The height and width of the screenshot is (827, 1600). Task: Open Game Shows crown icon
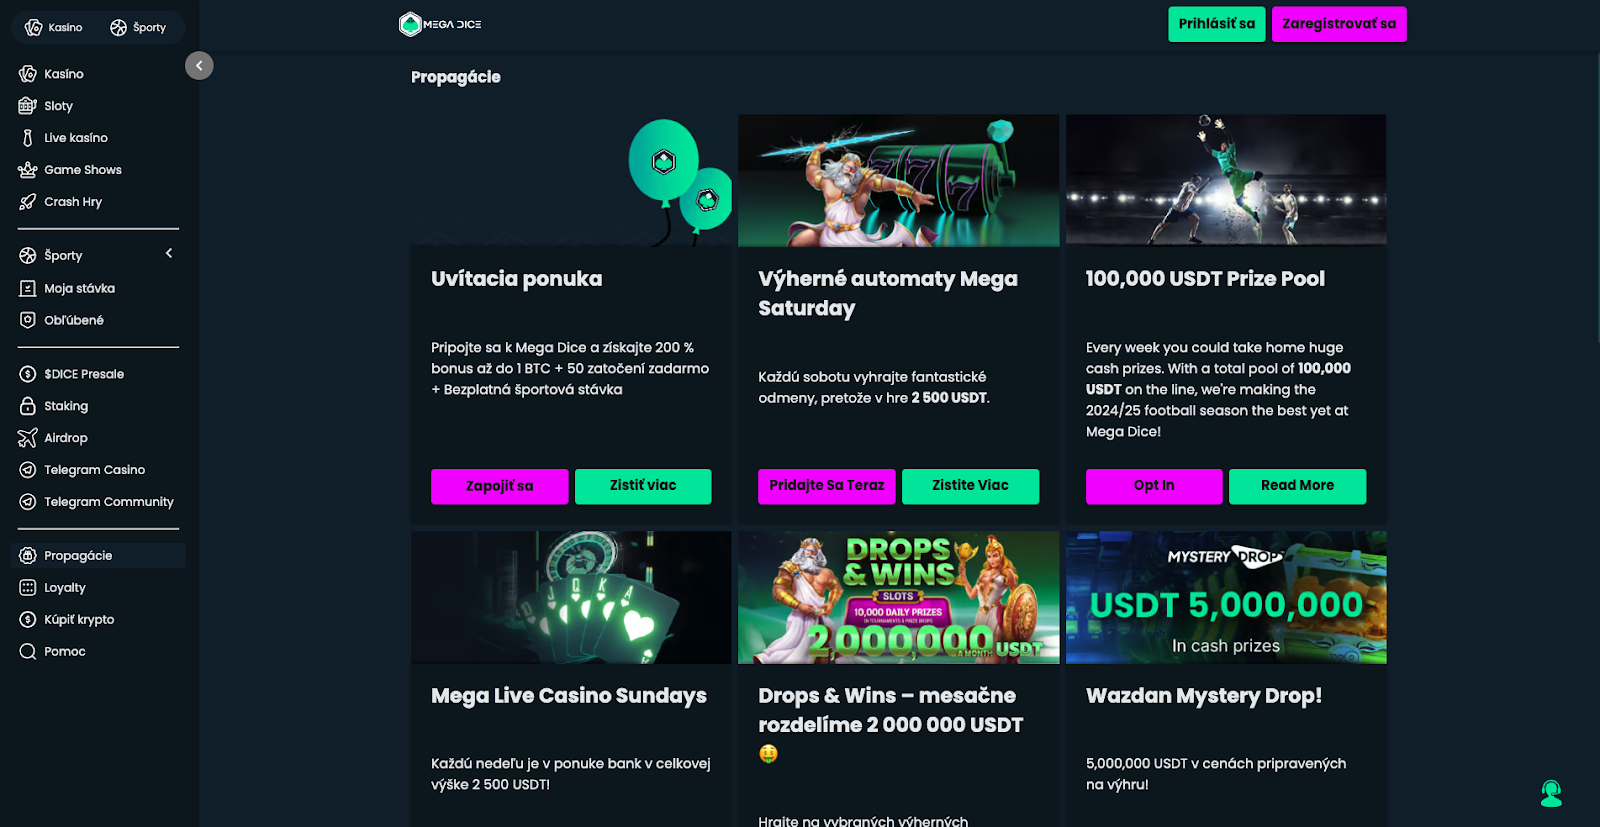[x=27, y=170]
